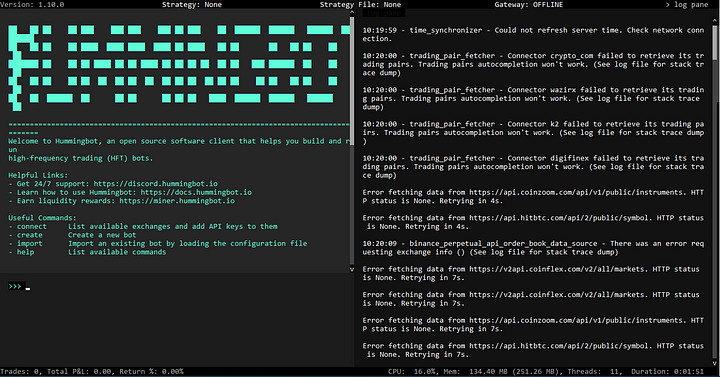The width and height of the screenshot is (720, 377).
Task: Click the coinzoom 'Retrying in 7s' error entry
Action: click(x=533, y=325)
